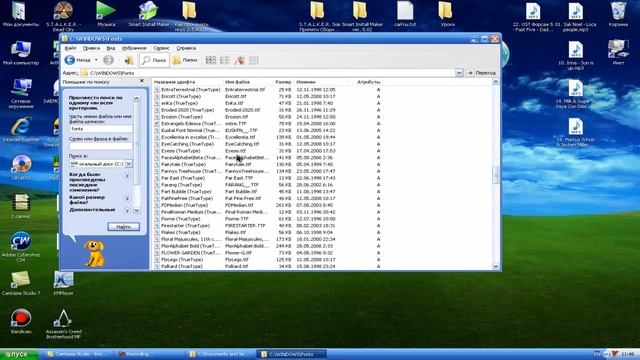
Task: Select 'EntraTerrestrial (TrueType)' font row
Action: click(191, 89)
